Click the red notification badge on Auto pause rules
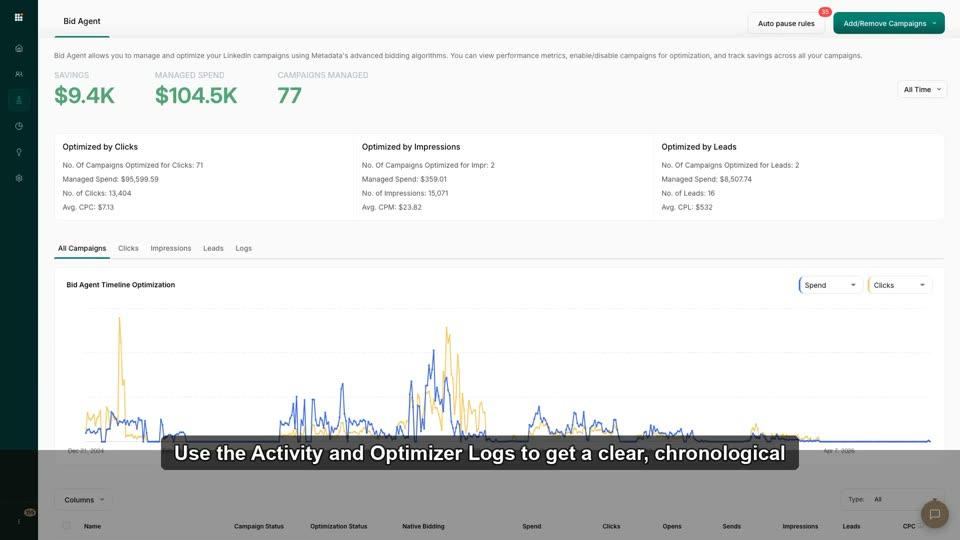960x540 pixels. (x=825, y=12)
